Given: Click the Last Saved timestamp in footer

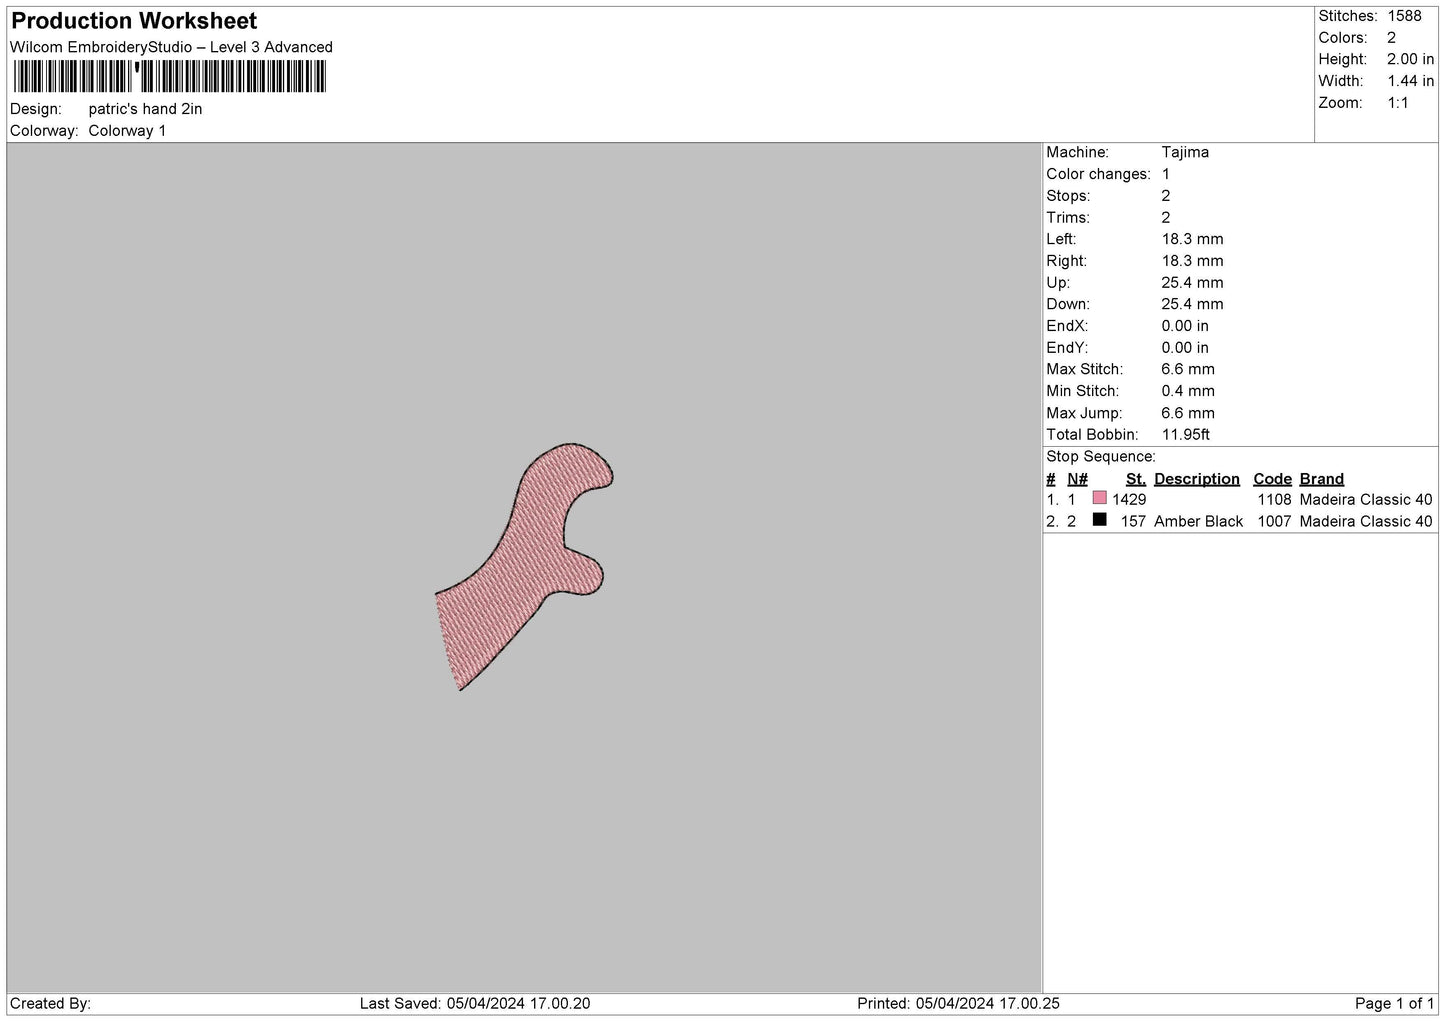Looking at the screenshot, I should click(x=475, y=1003).
